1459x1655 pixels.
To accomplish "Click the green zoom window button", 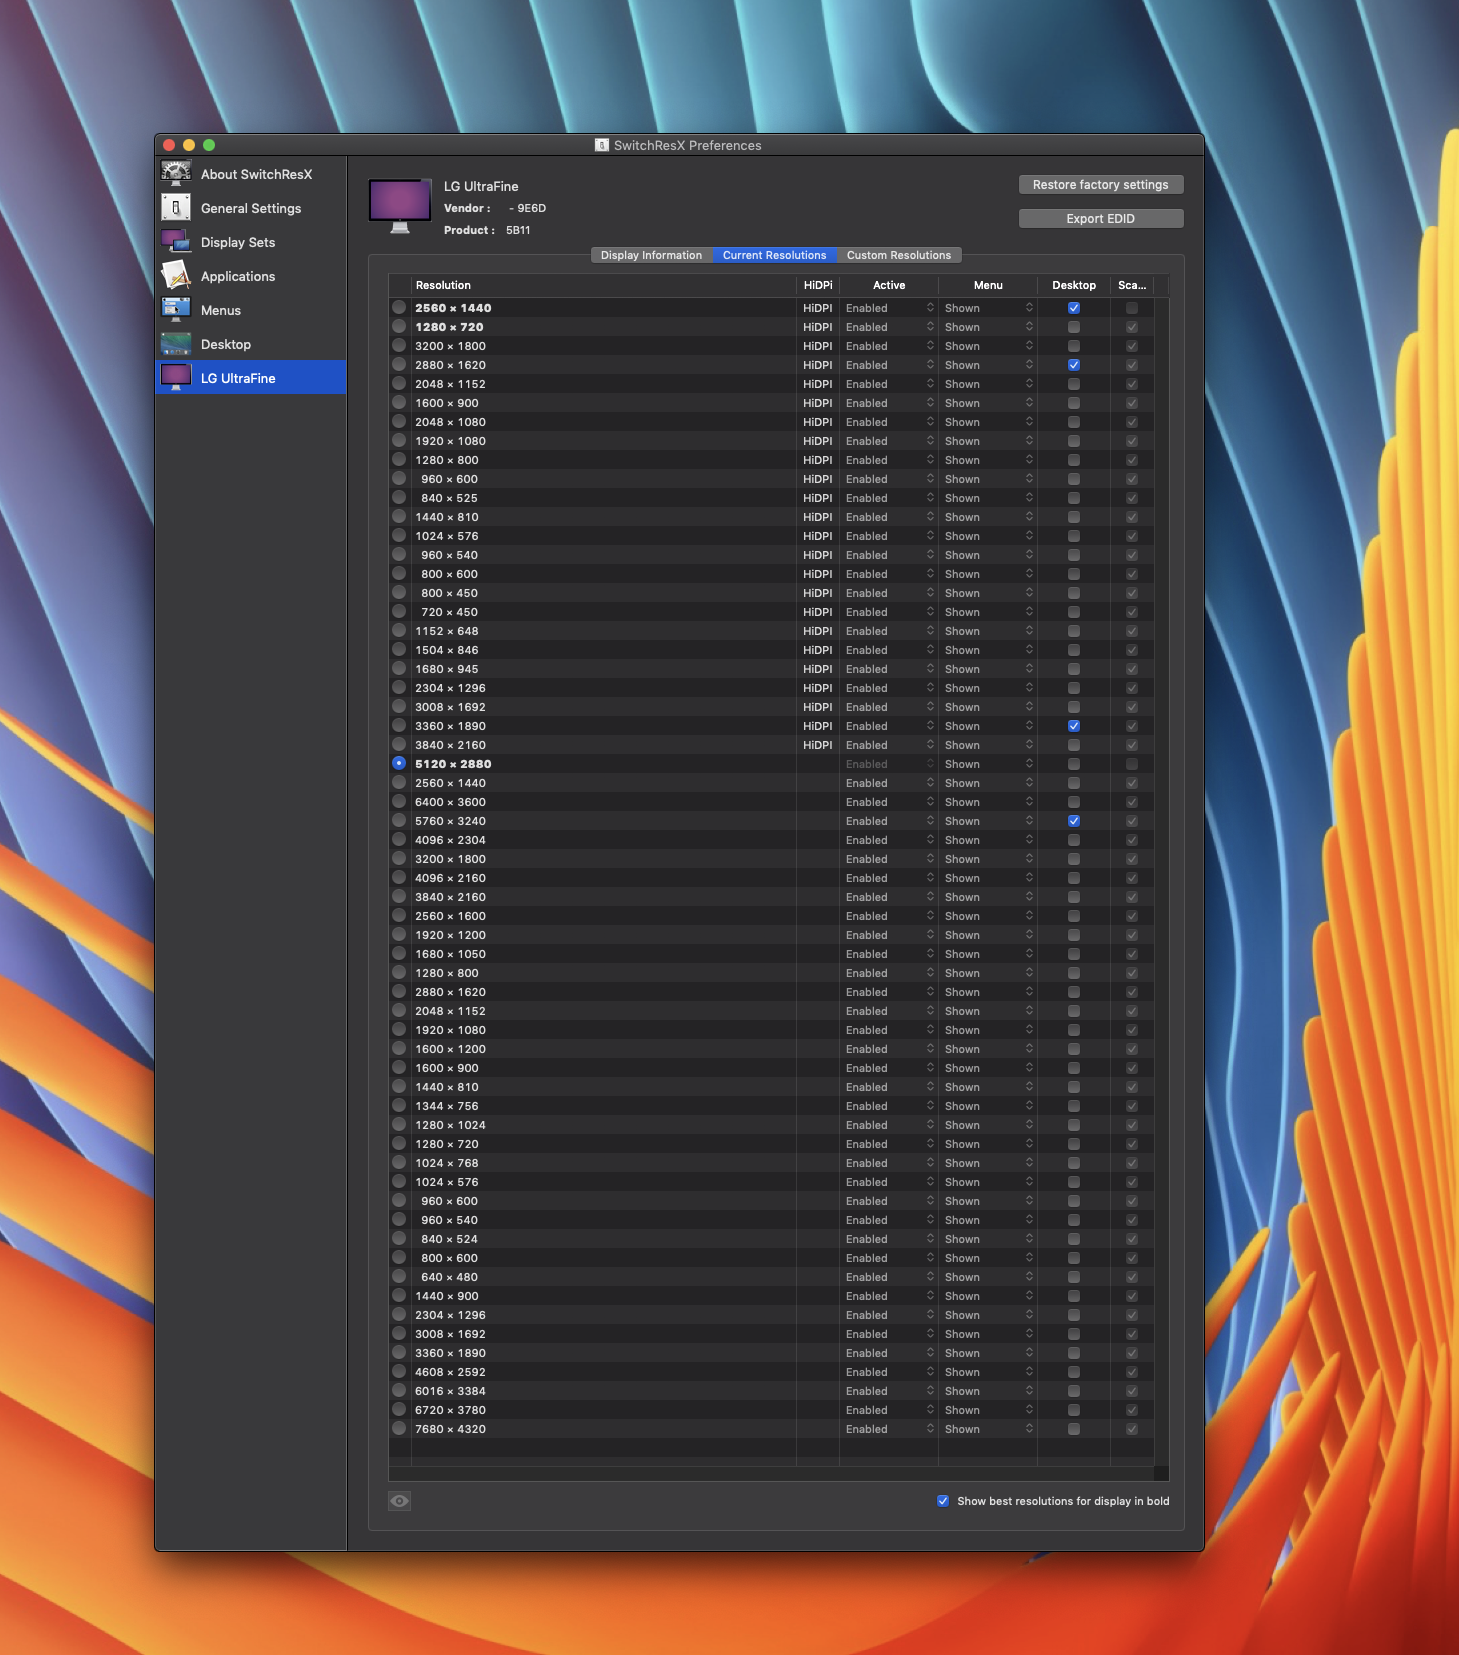I will tap(209, 145).
